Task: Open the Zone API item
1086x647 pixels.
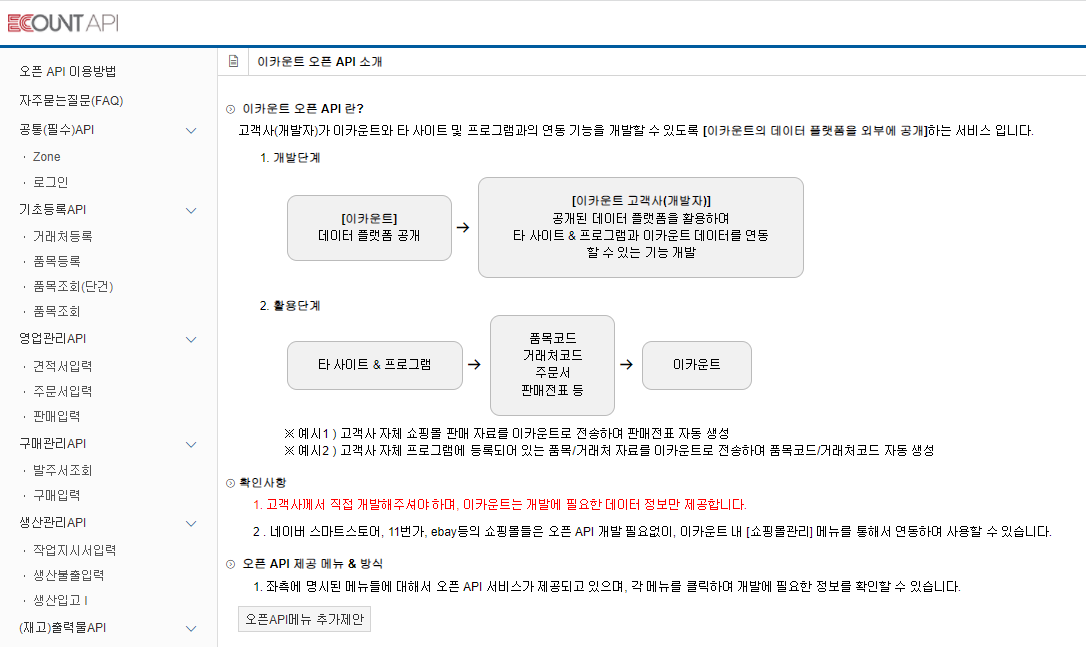Action: click(x=46, y=157)
